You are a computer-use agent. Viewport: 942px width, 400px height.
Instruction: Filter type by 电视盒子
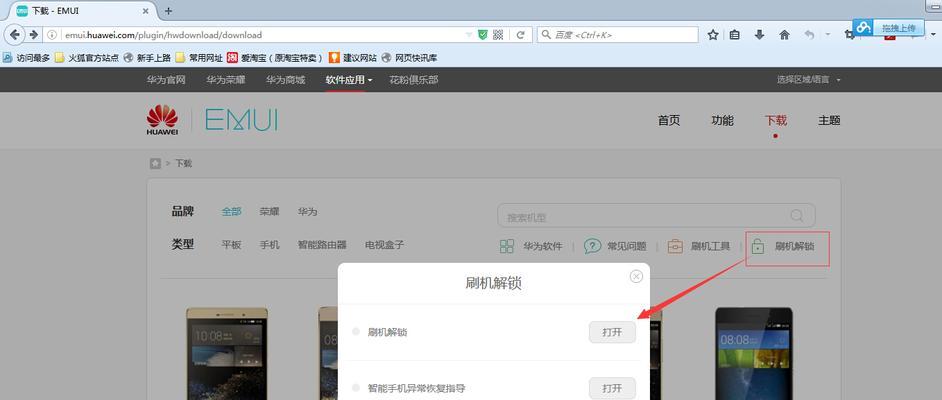tap(384, 245)
